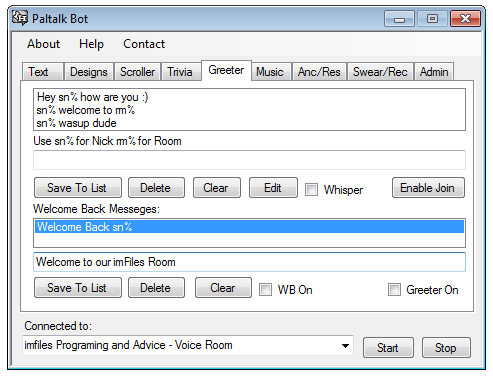Click Save To List for welcome back messages
This screenshot has height=381, width=493.
[x=78, y=288]
